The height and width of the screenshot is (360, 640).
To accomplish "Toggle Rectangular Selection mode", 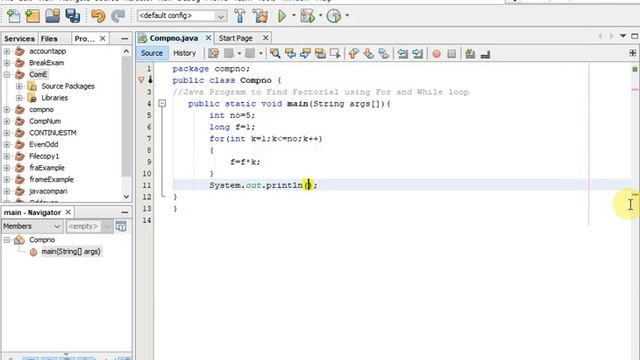I will click(335, 53).
